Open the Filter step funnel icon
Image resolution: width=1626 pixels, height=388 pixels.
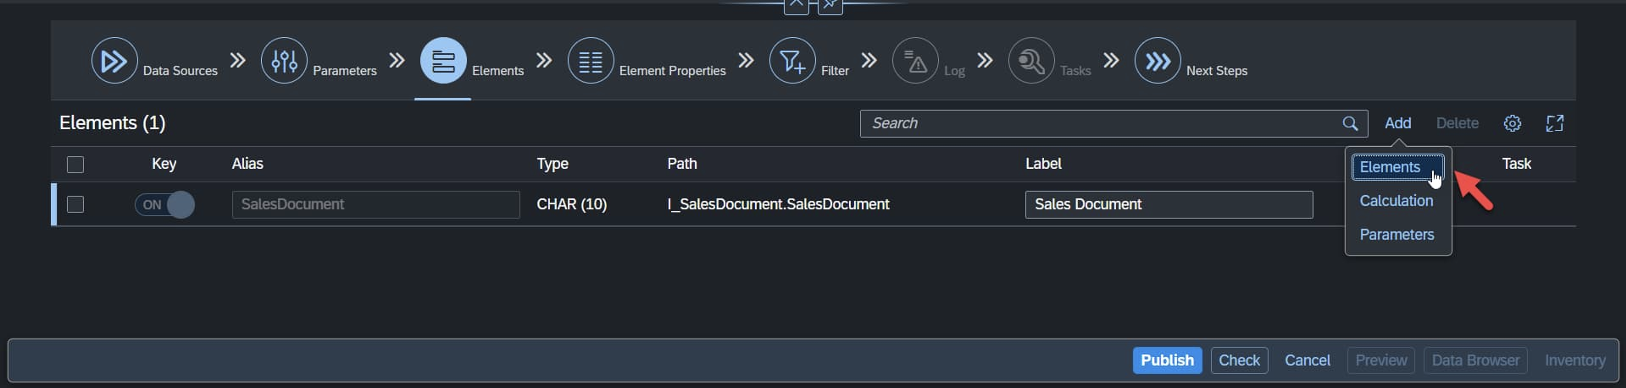[792, 61]
